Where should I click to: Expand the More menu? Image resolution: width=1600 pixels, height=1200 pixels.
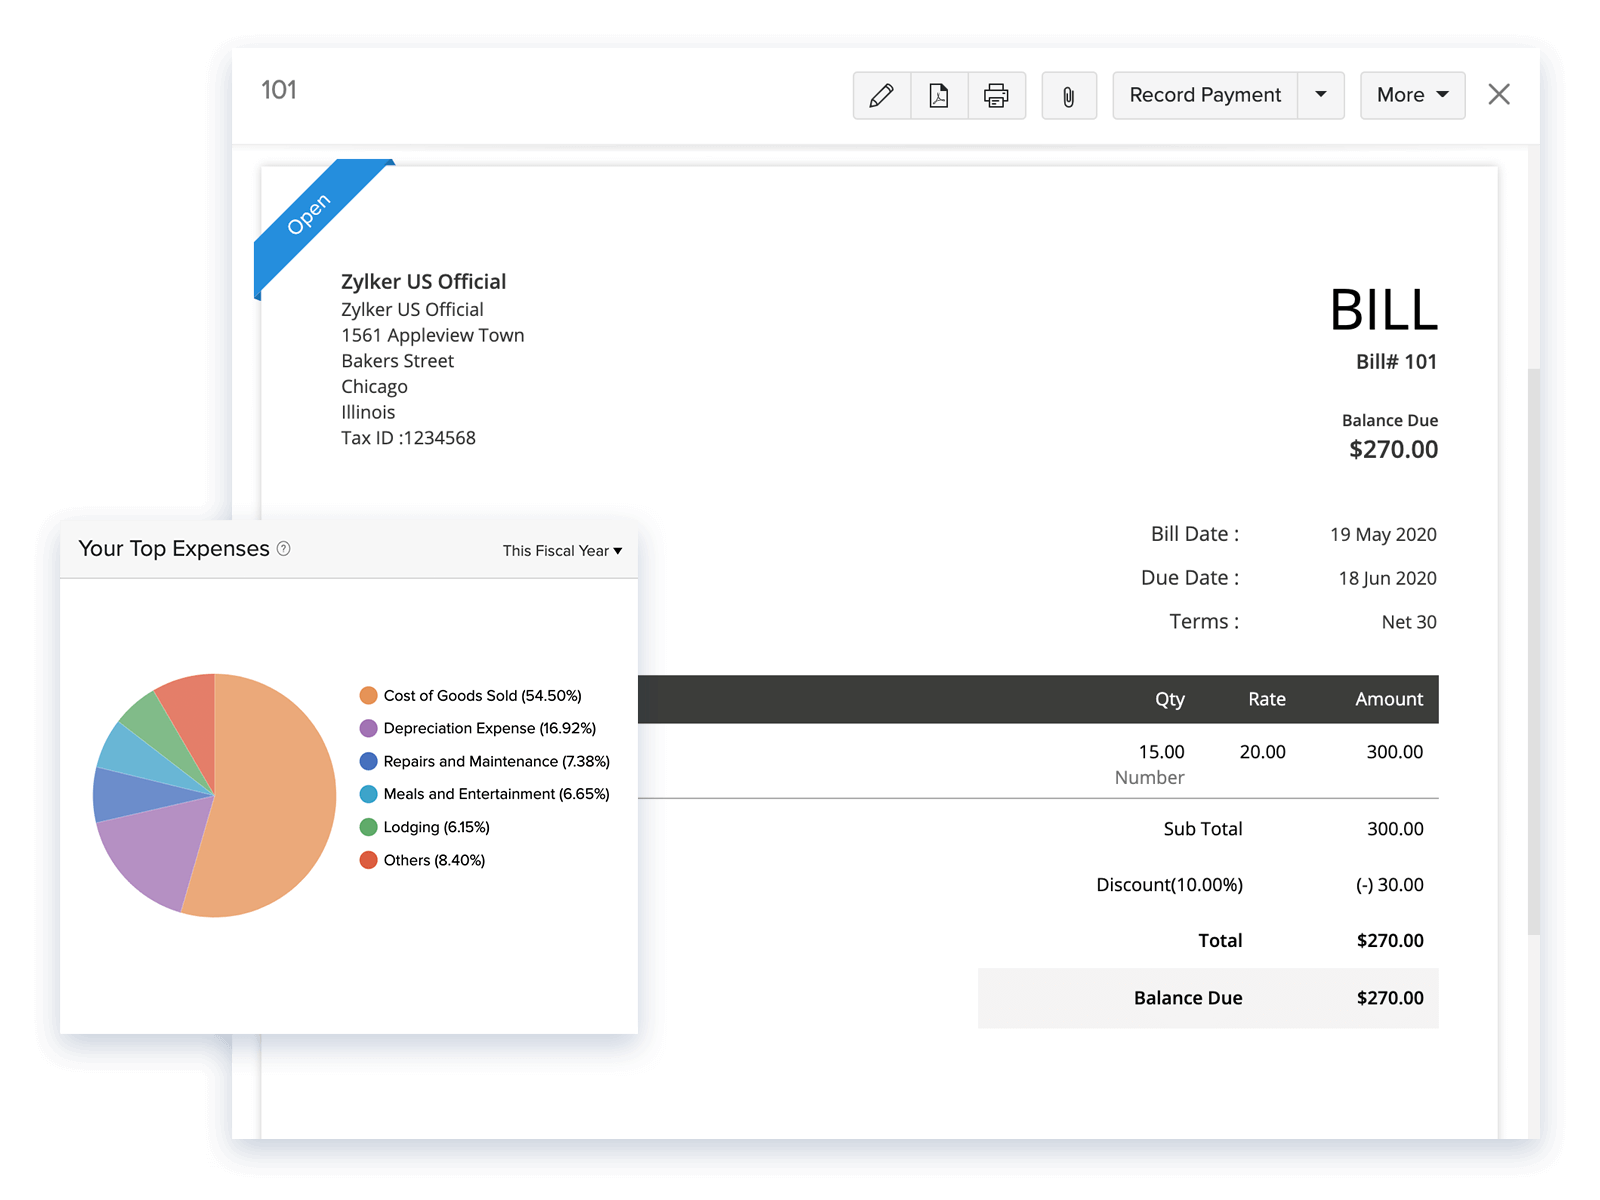1411,95
